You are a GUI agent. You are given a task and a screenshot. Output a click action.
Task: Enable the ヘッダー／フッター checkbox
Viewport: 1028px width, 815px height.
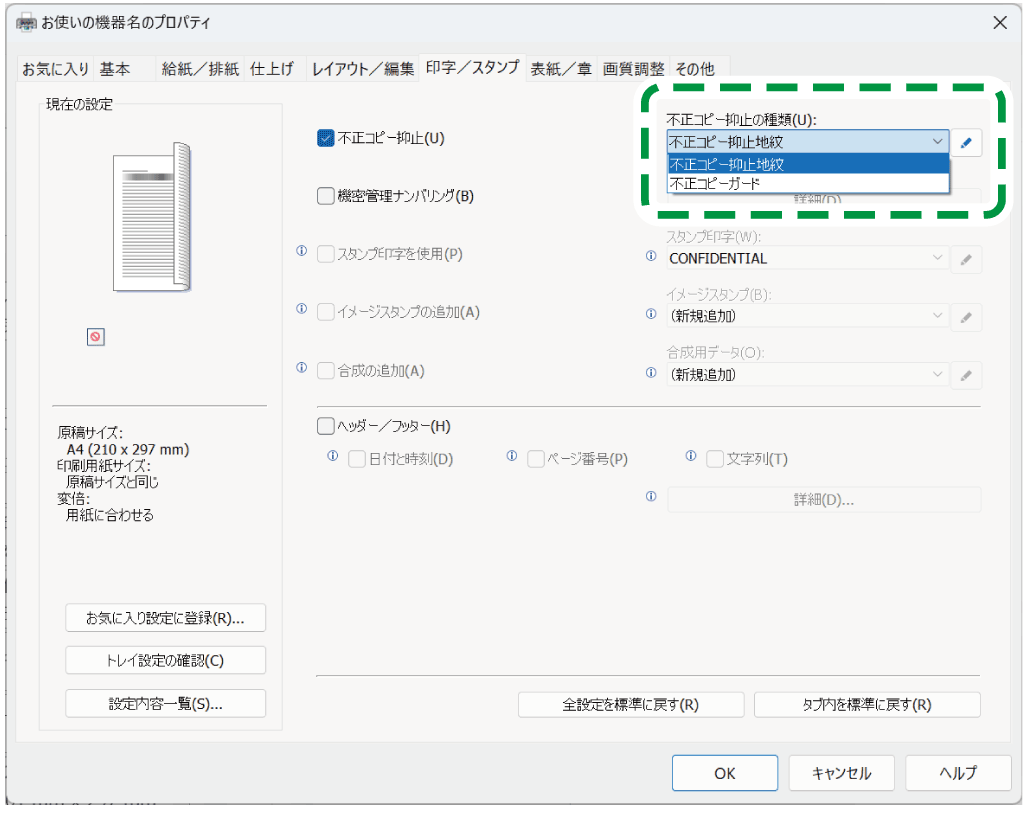pyautogui.click(x=325, y=426)
